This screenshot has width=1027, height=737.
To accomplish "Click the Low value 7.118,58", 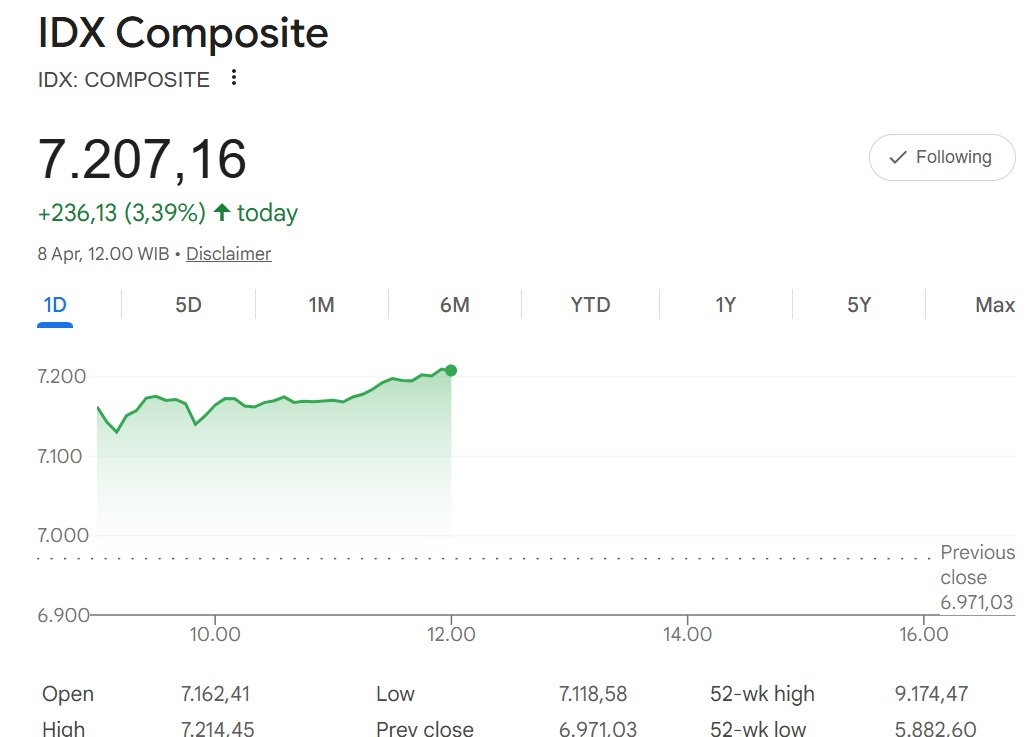I will click(592, 694).
